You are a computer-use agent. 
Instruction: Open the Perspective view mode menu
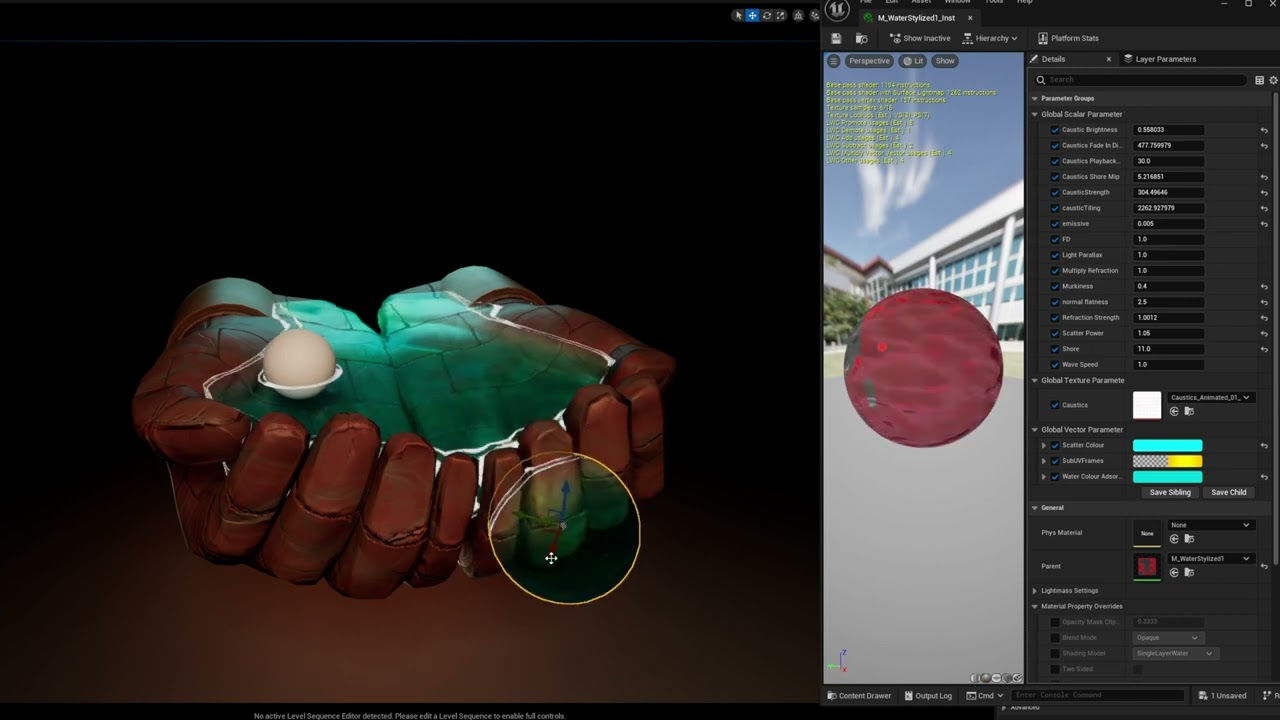(869, 61)
